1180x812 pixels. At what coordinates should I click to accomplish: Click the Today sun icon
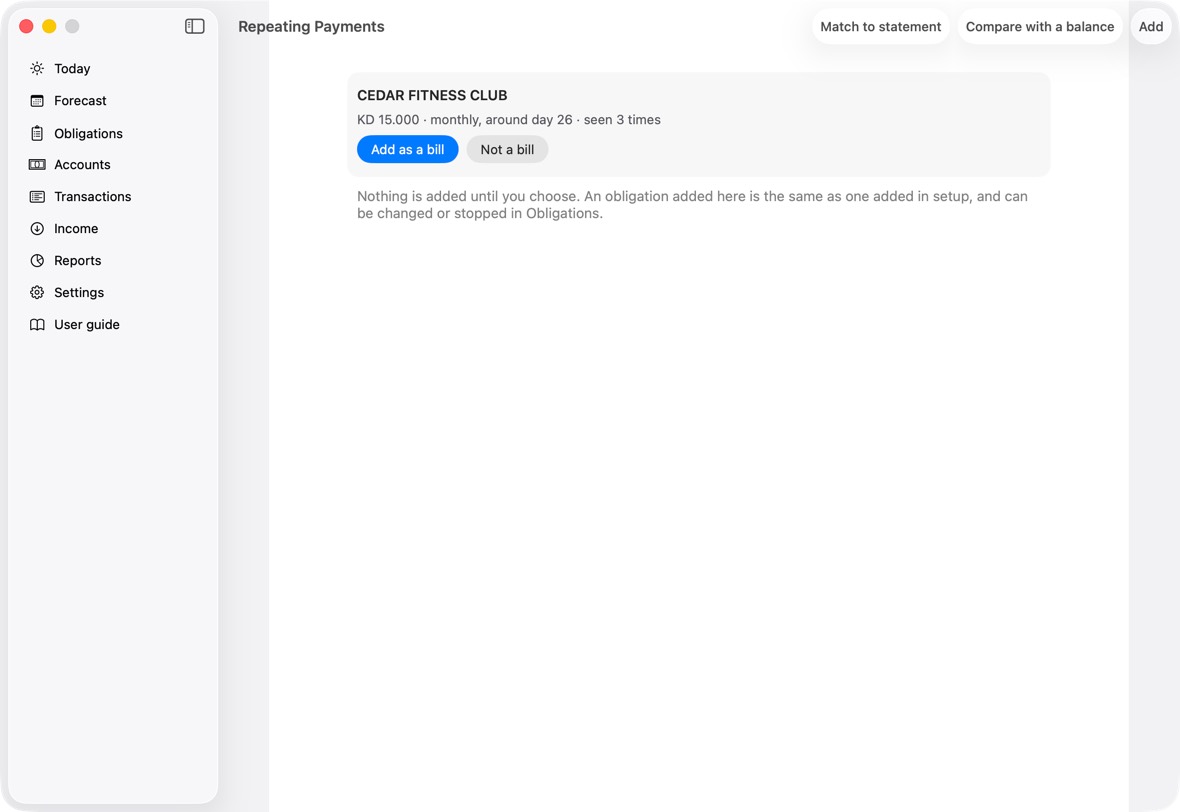37,68
